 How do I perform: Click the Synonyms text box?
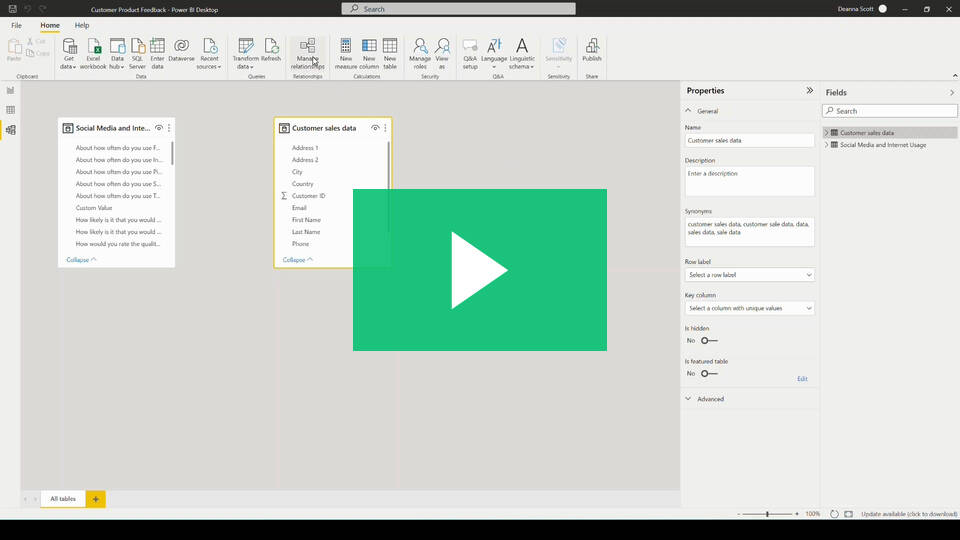(x=749, y=232)
